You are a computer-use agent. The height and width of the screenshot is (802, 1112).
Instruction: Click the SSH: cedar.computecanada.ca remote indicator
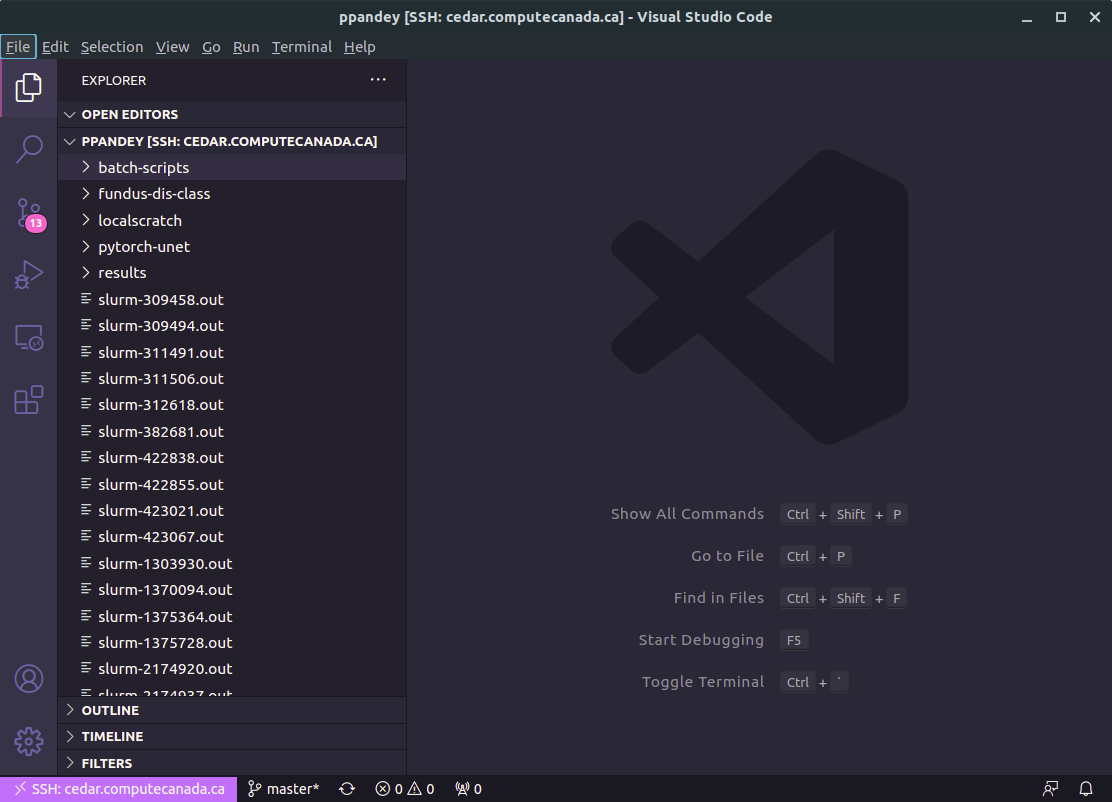pyautogui.click(x=119, y=789)
